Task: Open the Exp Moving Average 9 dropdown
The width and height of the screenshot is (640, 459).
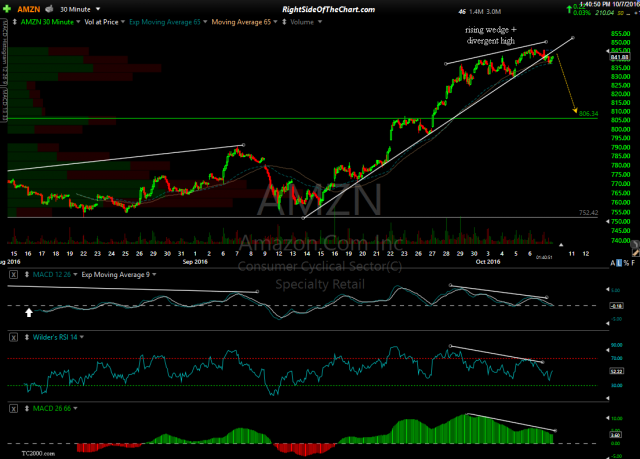Action: (154, 275)
